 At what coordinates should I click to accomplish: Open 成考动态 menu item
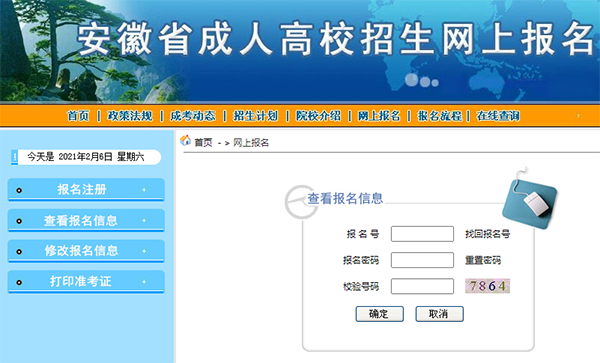tap(193, 116)
